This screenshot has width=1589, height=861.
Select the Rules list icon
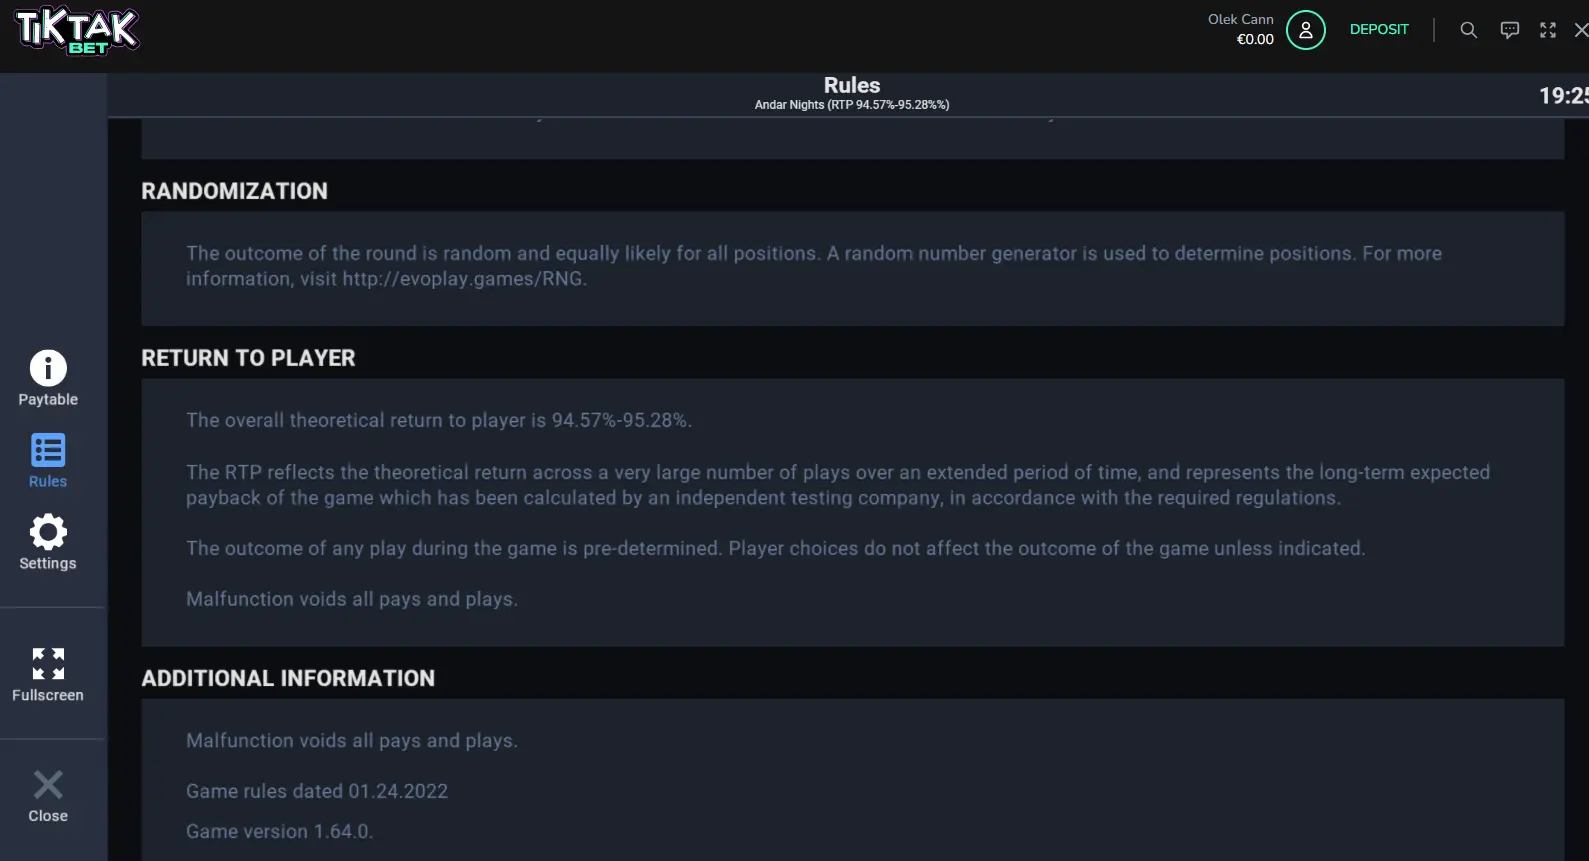tap(48, 450)
